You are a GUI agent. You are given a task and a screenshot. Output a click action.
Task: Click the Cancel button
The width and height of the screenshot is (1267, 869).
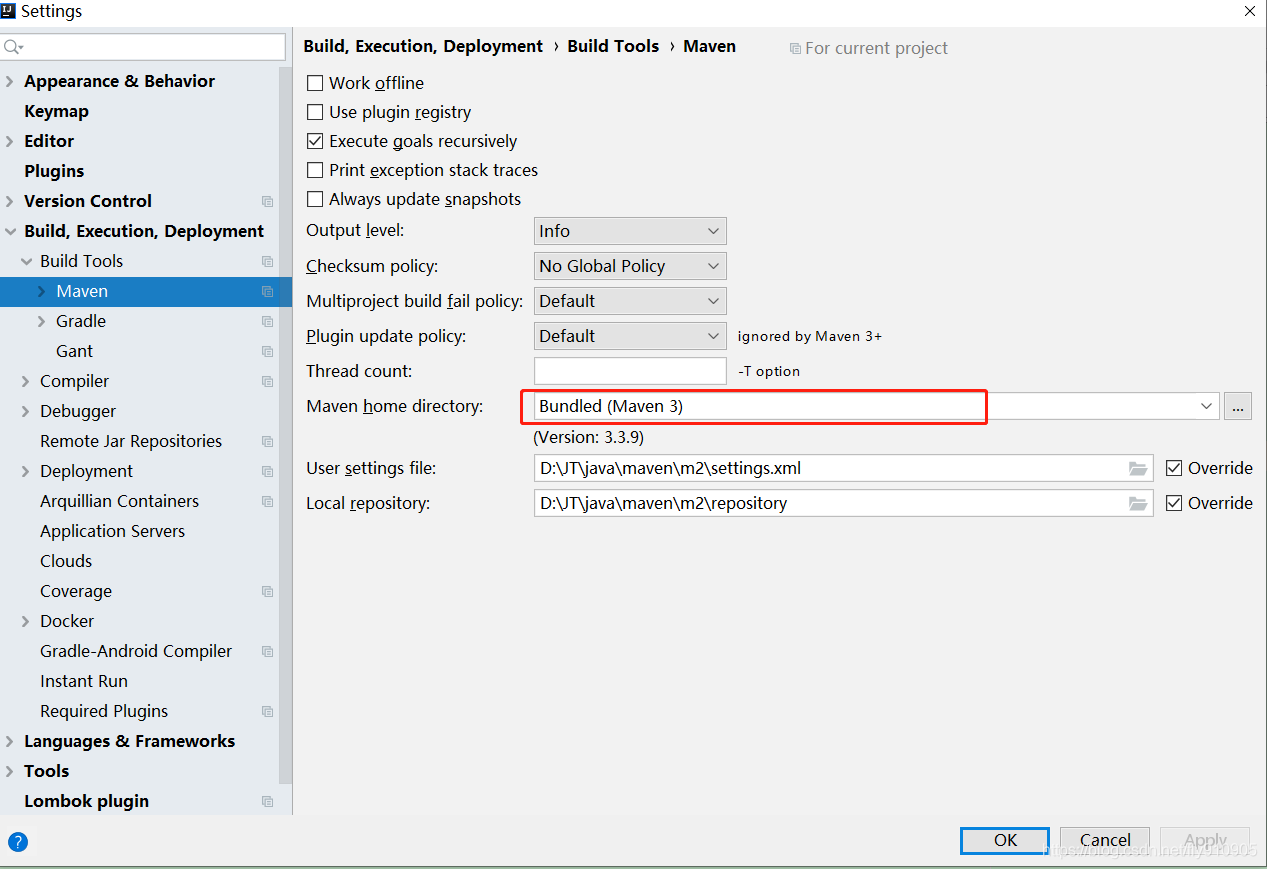(x=1105, y=840)
